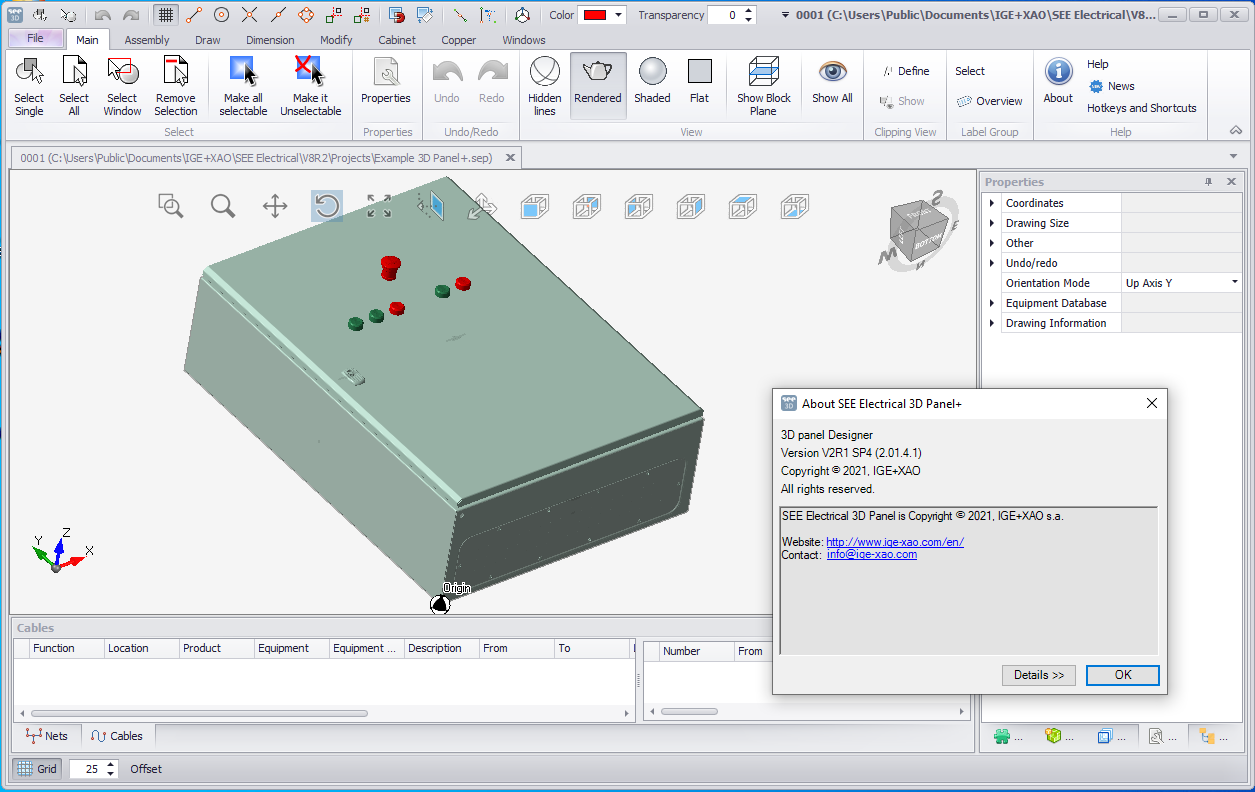The height and width of the screenshot is (792, 1255).
Task: Expand the Drawing Size property group
Action: click(992, 223)
